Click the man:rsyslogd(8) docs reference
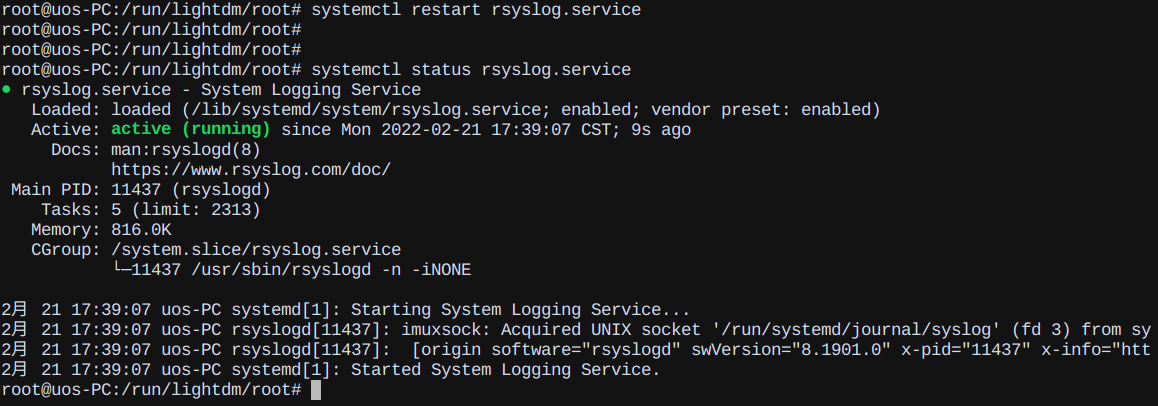 pyautogui.click(x=186, y=150)
